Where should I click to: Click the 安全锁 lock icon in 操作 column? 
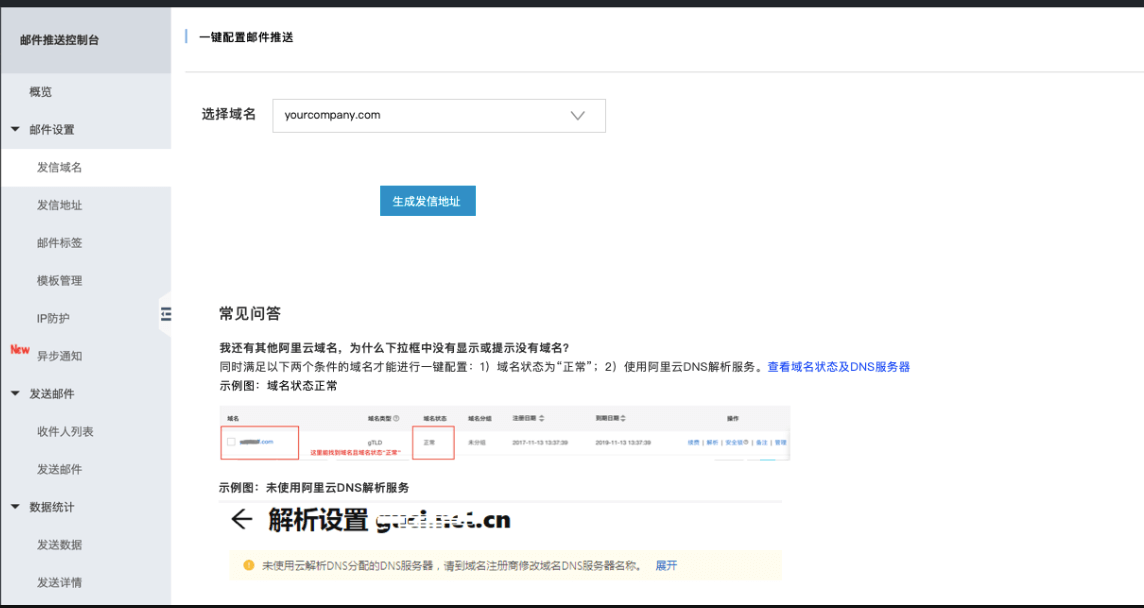742,443
